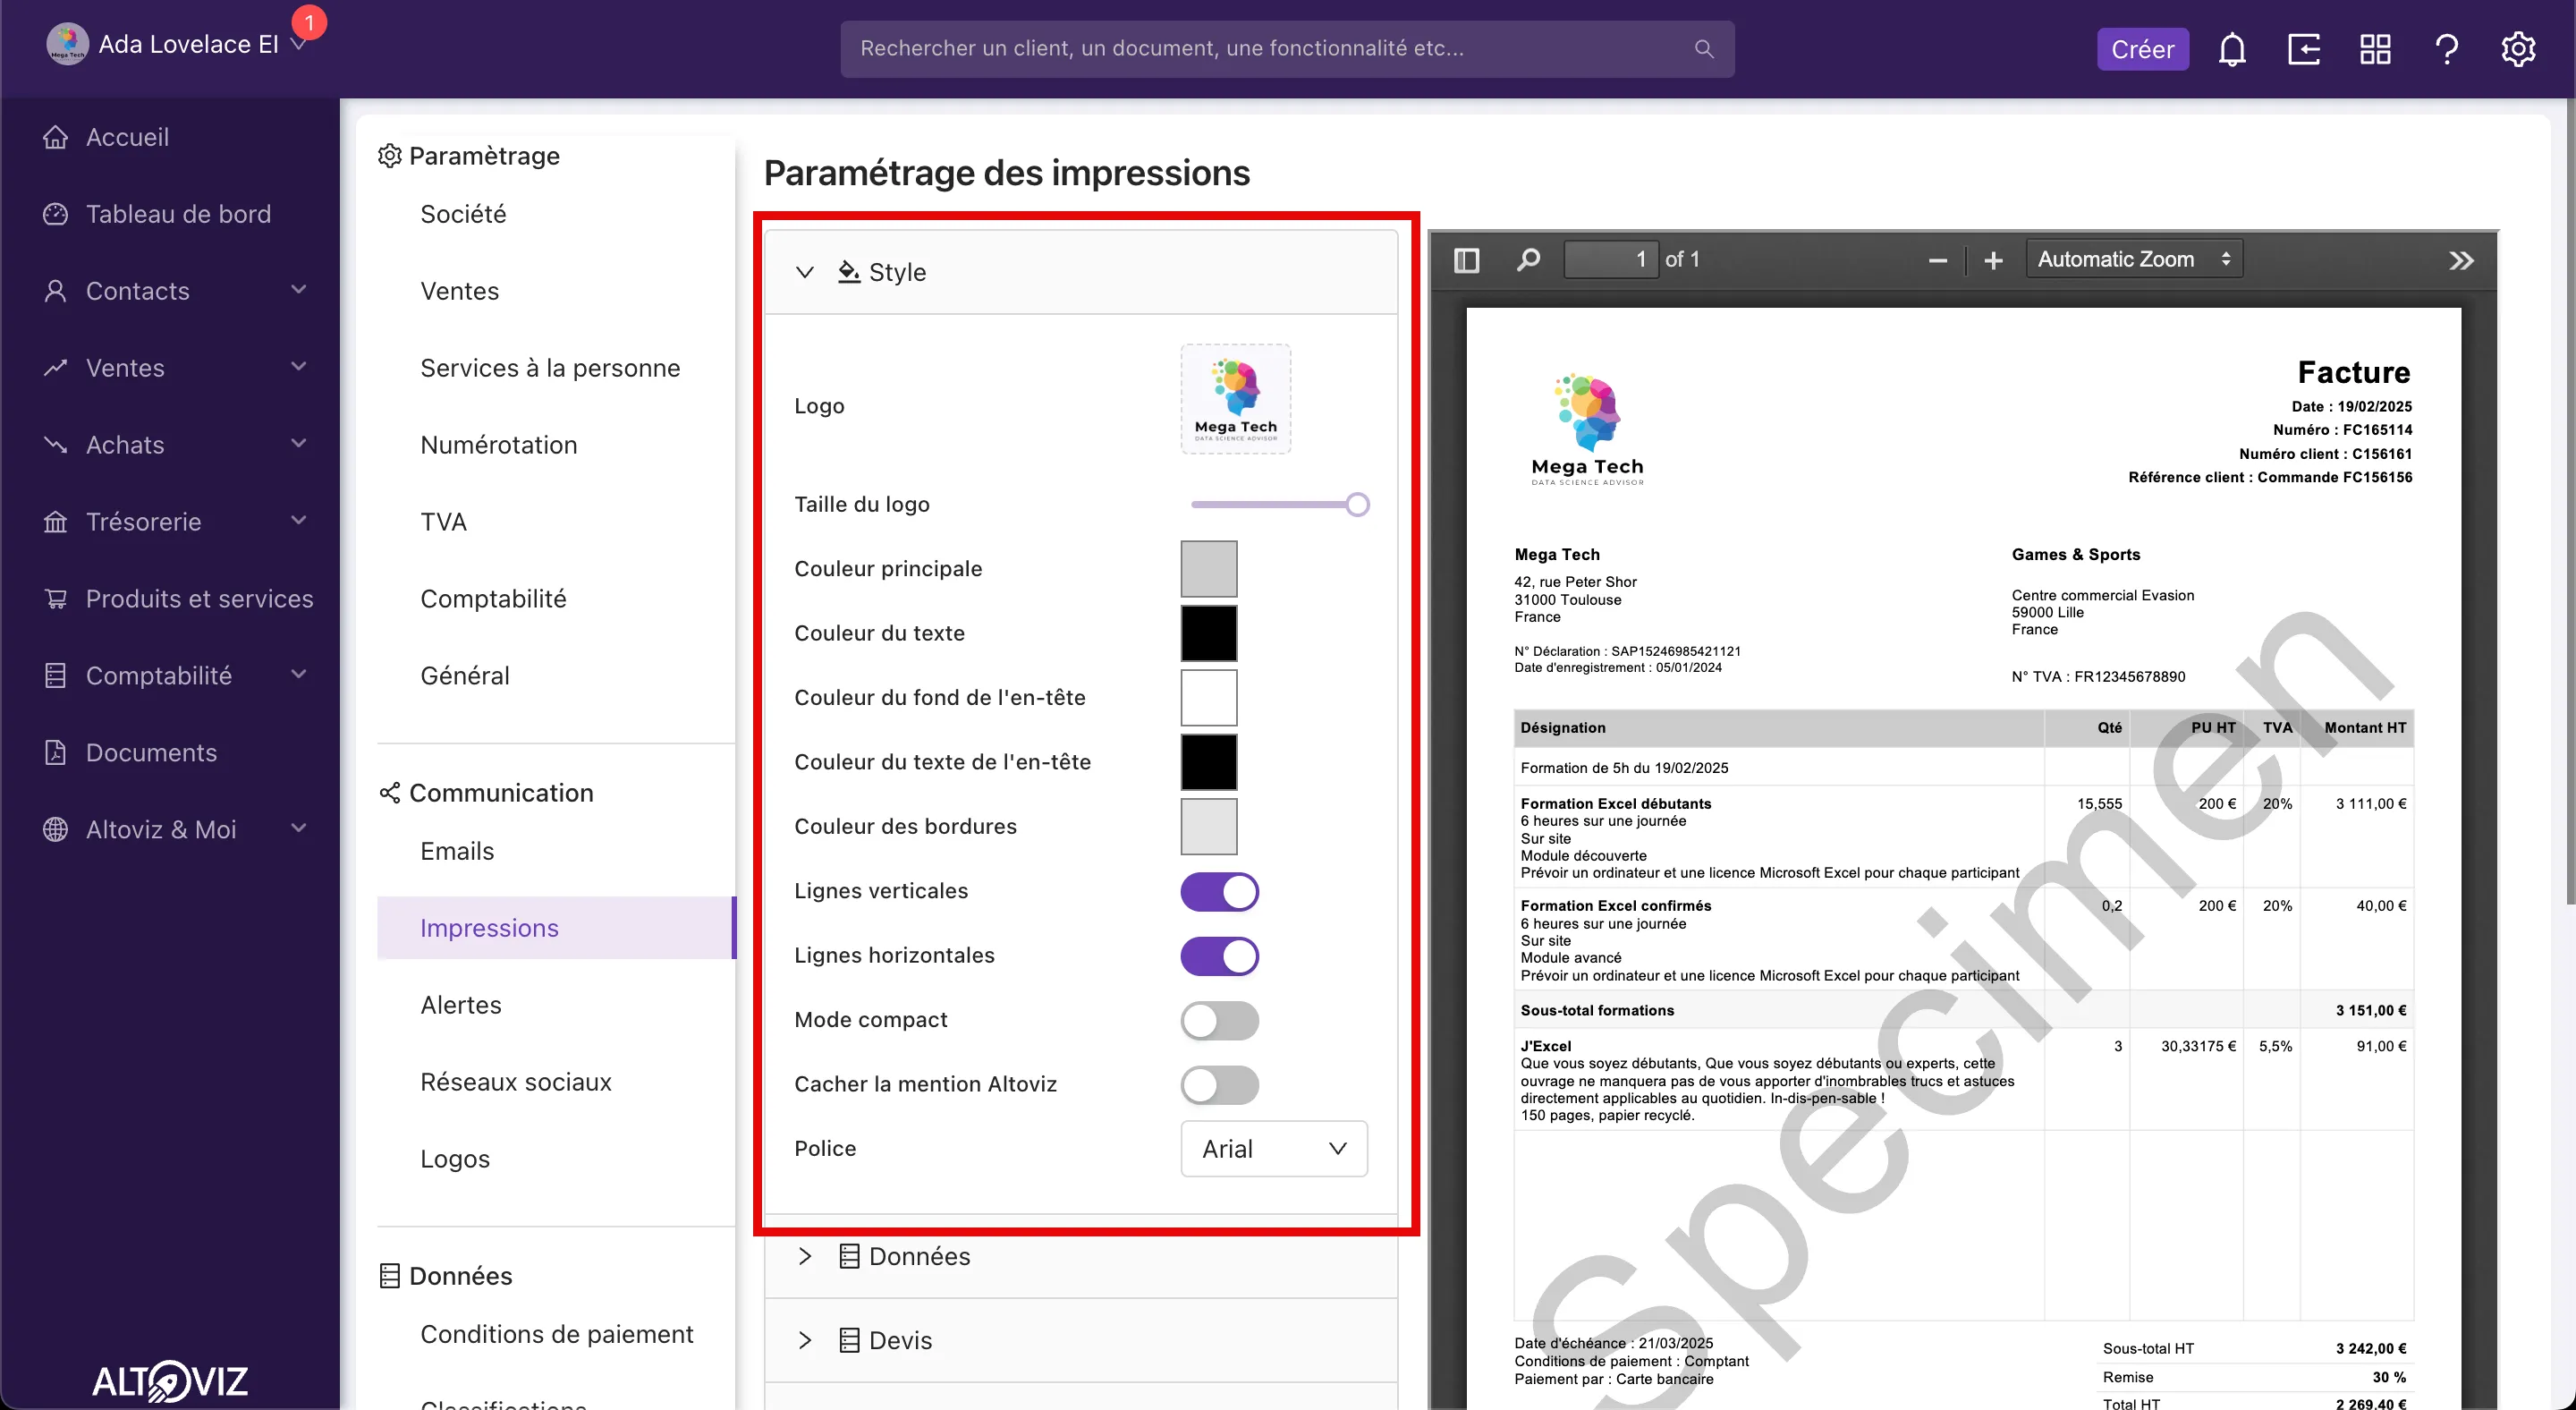Click the Taille du logo slider handle

pyautogui.click(x=1357, y=505)
